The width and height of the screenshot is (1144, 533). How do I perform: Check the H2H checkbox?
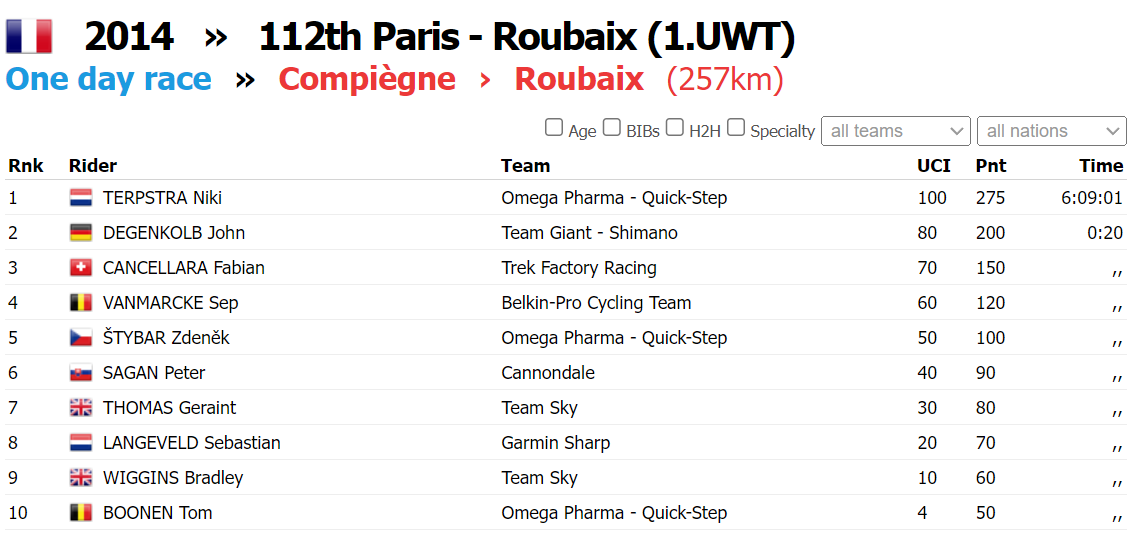pyautogui.click(x=675, y=127)
